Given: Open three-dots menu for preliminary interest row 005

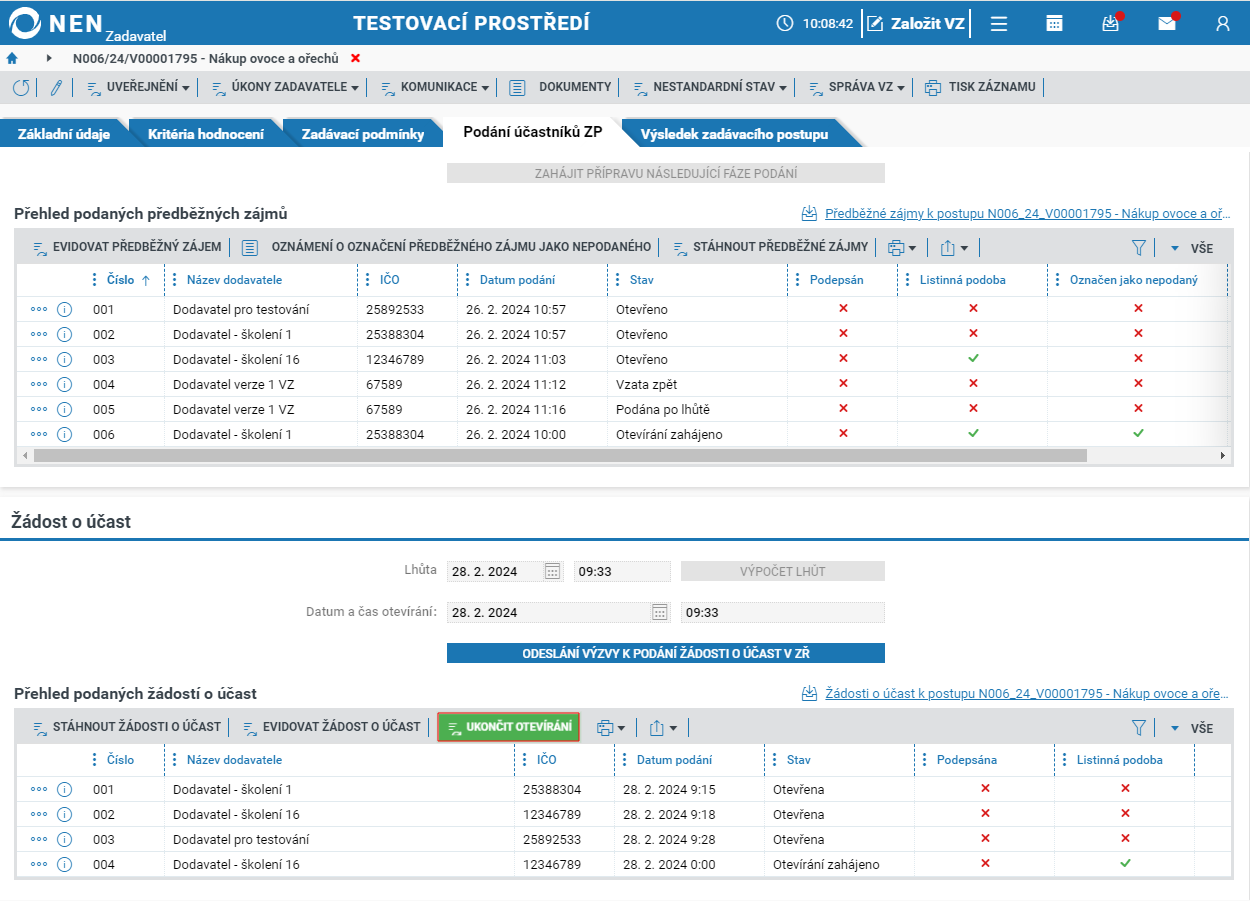Looking at the screenshot, I should click(x=39, y=409).
